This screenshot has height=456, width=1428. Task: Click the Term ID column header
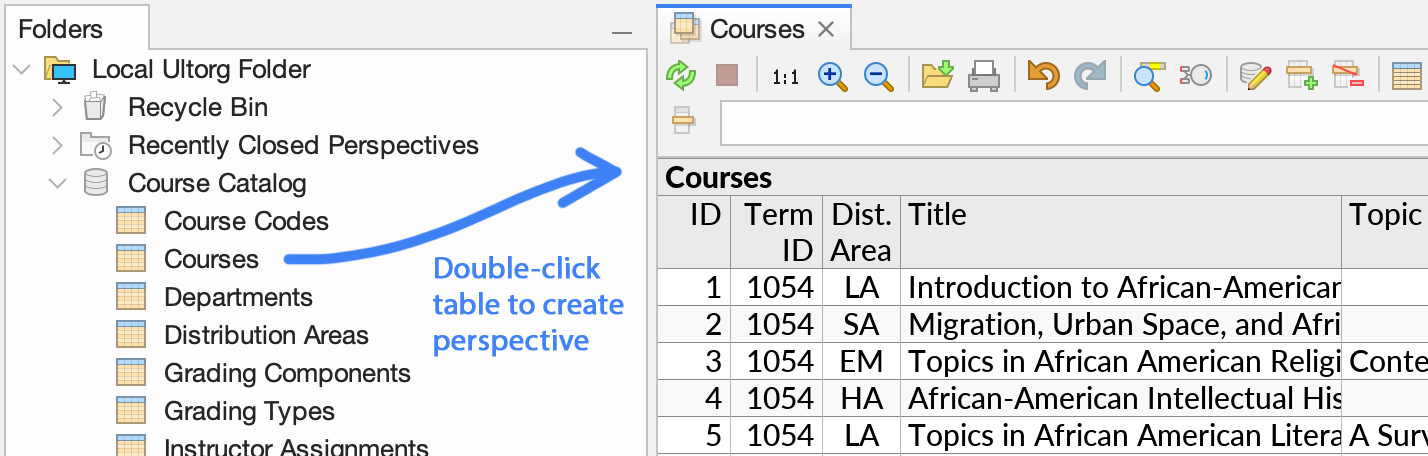tap(776, 232)
